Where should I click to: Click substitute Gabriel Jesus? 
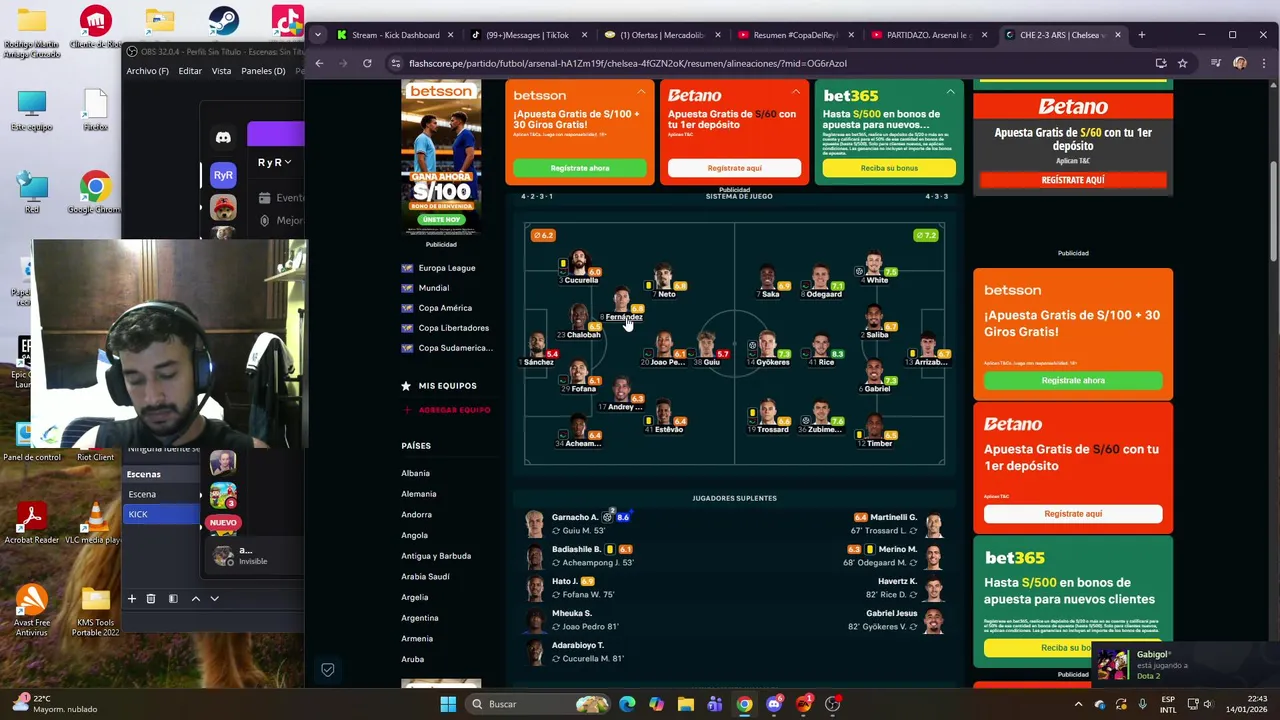(892, 613)
